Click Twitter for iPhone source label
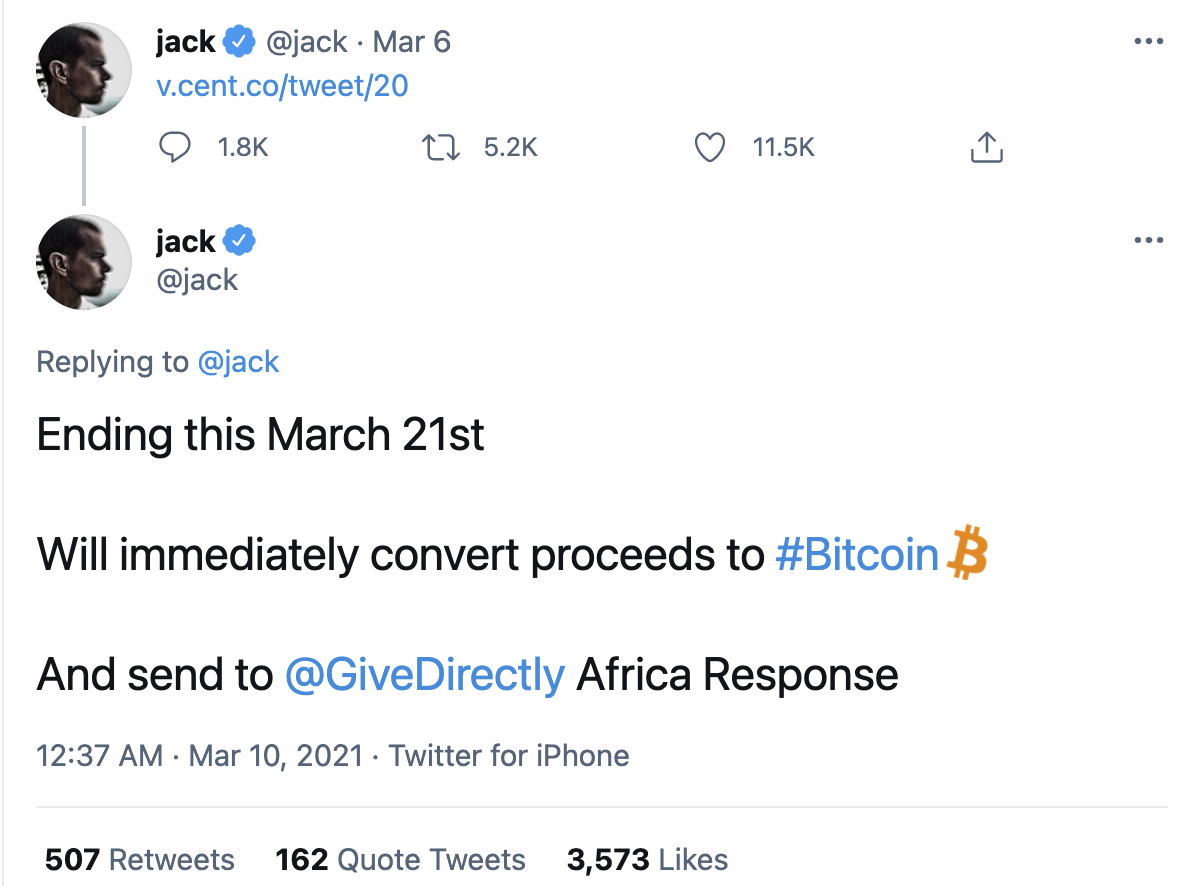 tap(509, 755)
